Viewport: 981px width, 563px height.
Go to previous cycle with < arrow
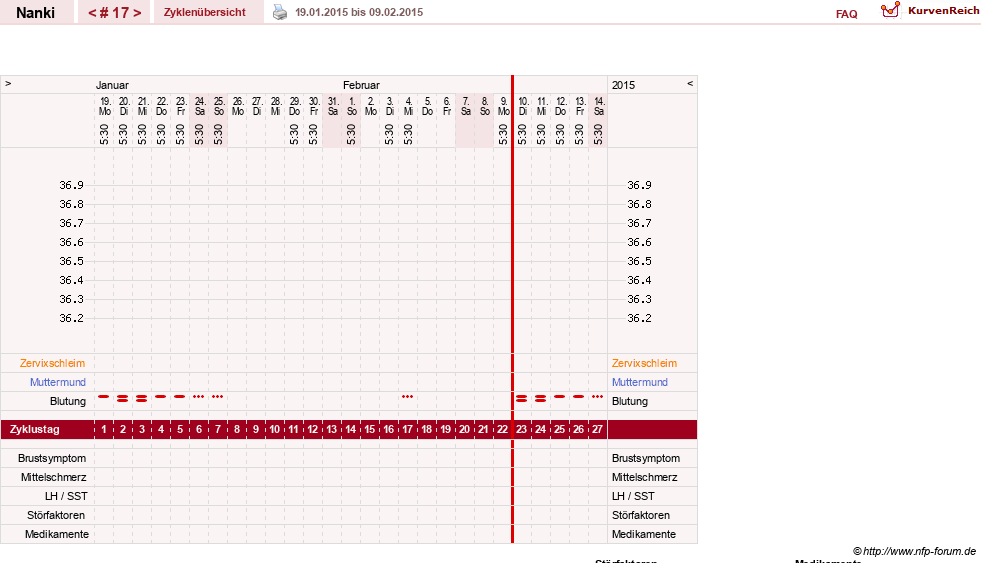[92, 13]
